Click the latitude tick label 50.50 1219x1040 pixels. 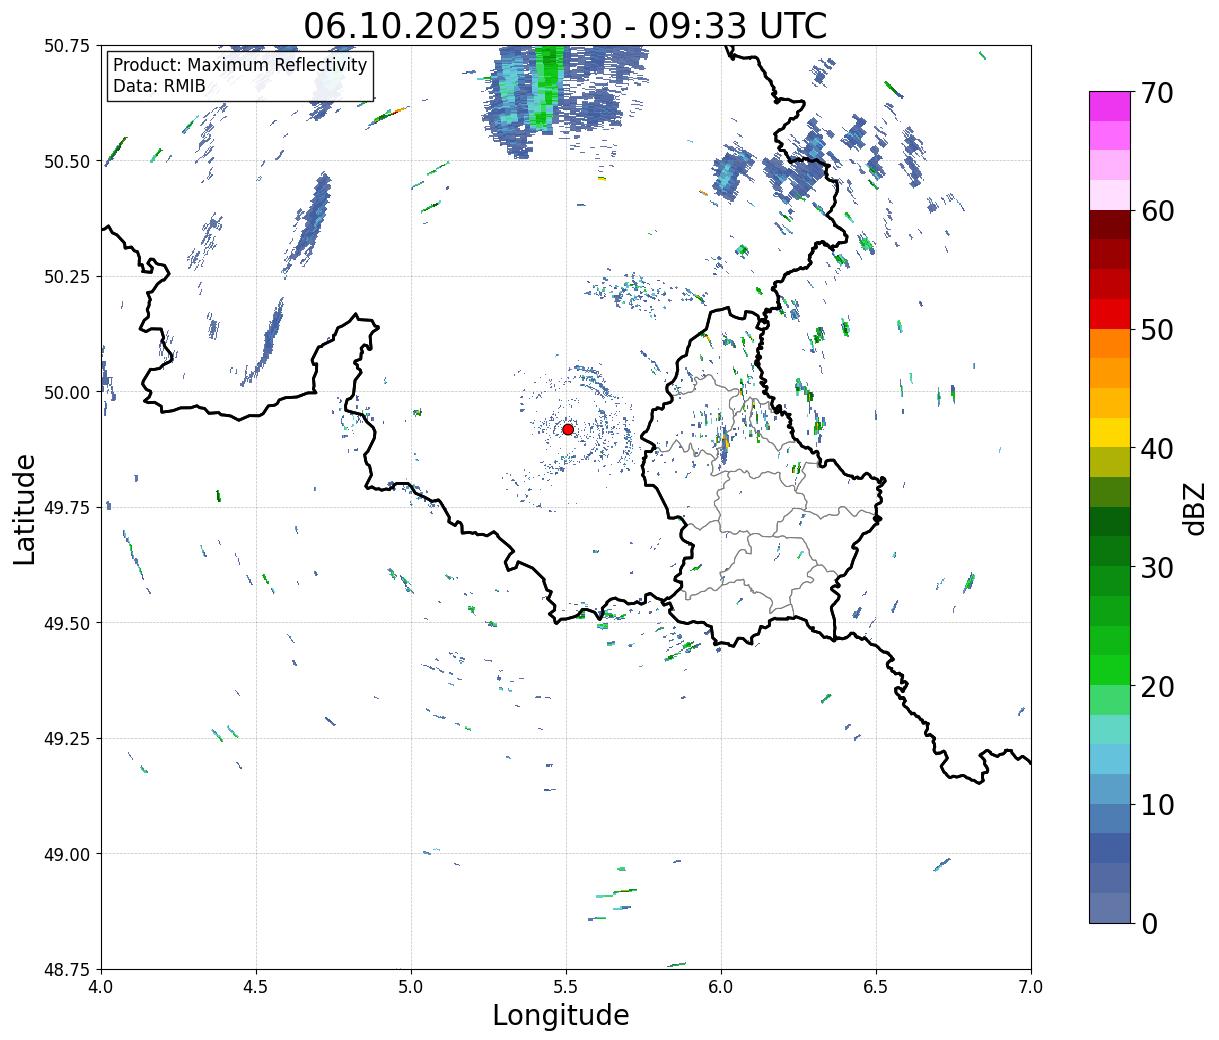click(x=67, y=161)
